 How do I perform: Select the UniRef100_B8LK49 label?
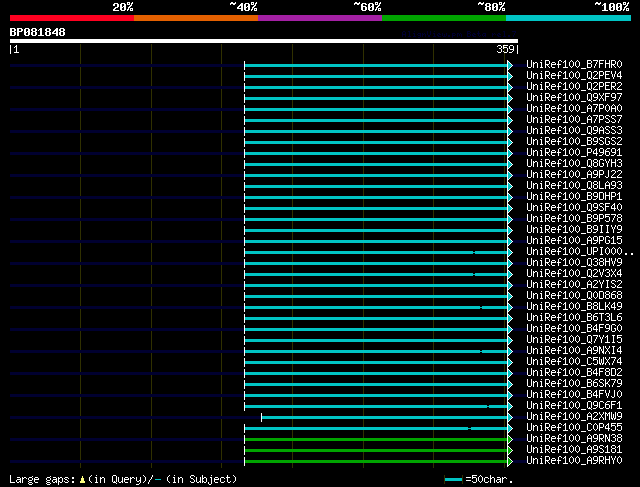coord(574,307)
